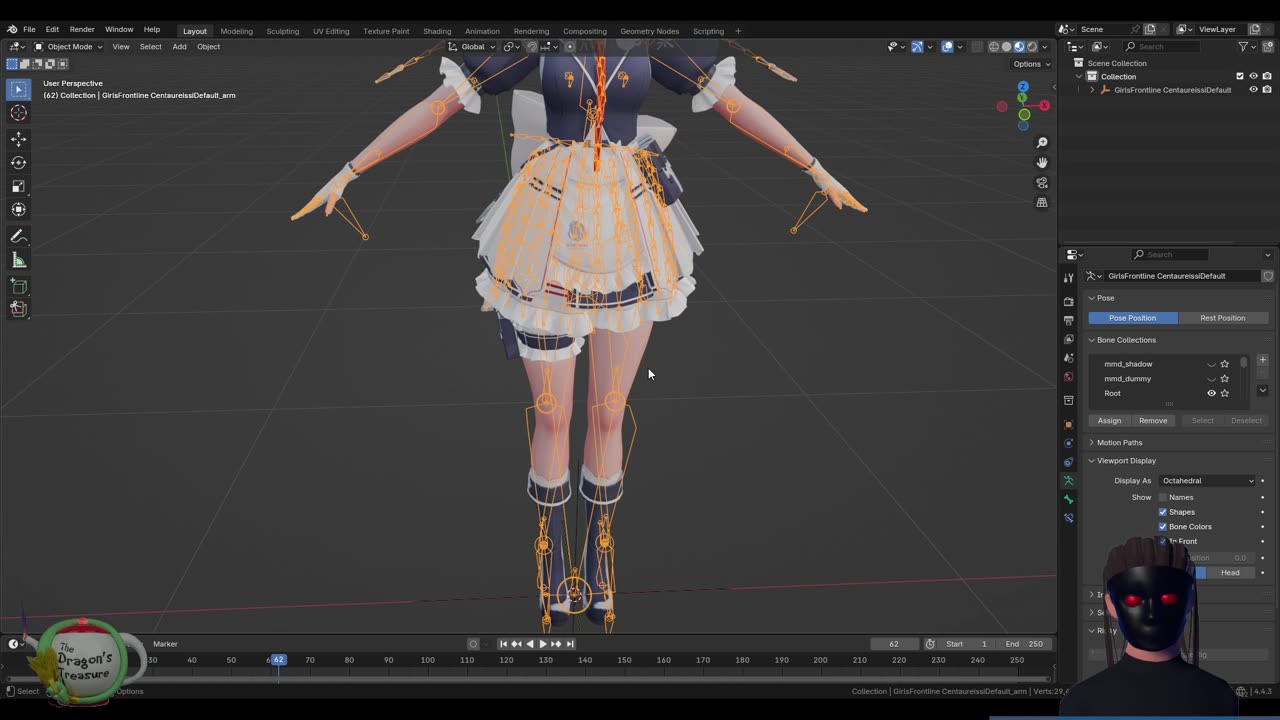The image size is (1280, 720).
Task: Toggle X-ray display
Action: click(x=975, y=47)
